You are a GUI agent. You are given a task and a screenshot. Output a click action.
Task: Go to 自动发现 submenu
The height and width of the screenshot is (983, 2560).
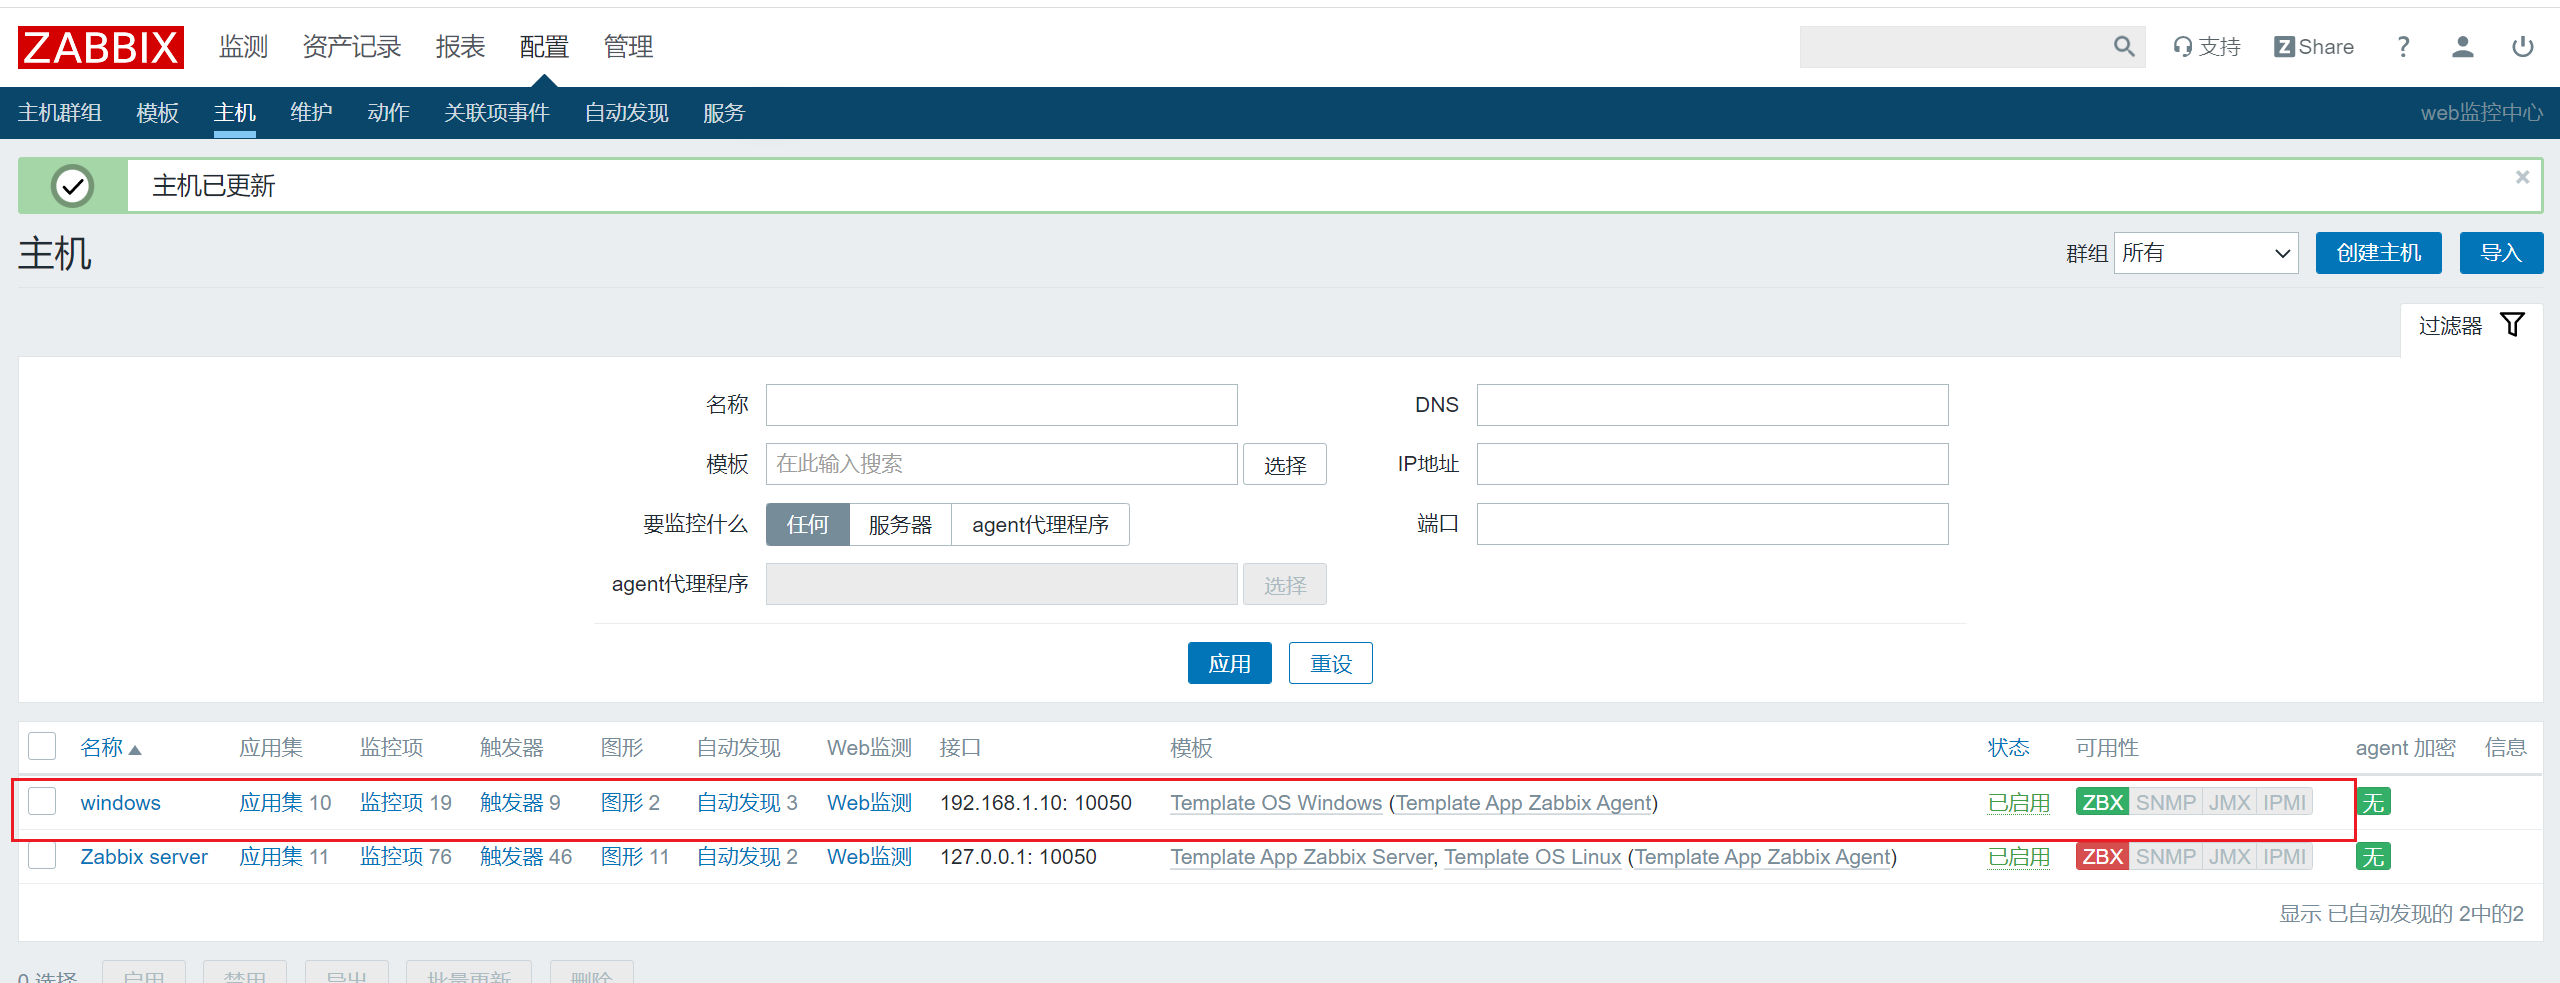[626, 113]
